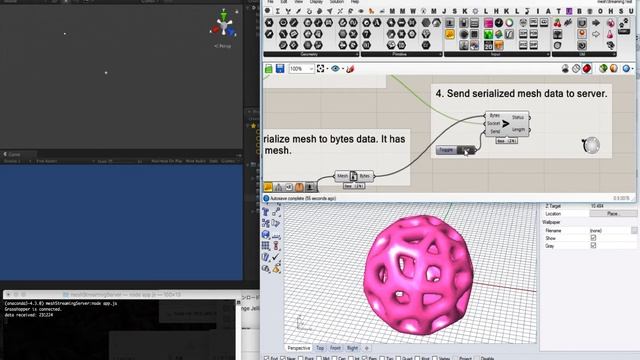Click the green selected-only preview icon

pos(603,69)
